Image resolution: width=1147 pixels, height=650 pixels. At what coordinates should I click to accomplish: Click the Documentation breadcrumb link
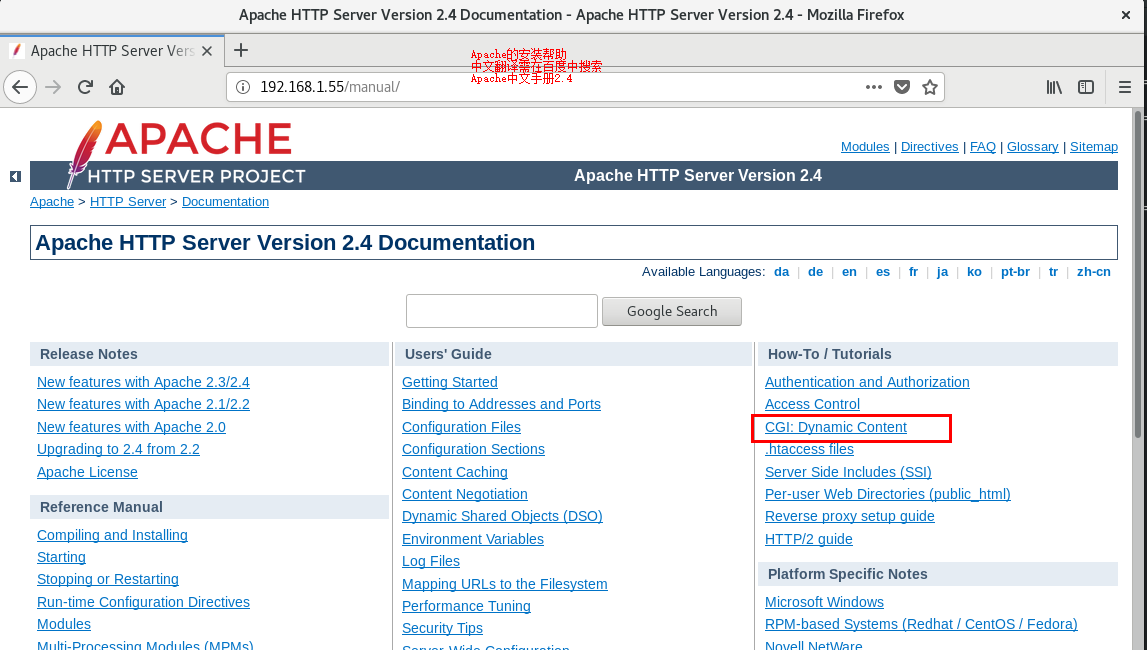(x=225, y=201)
